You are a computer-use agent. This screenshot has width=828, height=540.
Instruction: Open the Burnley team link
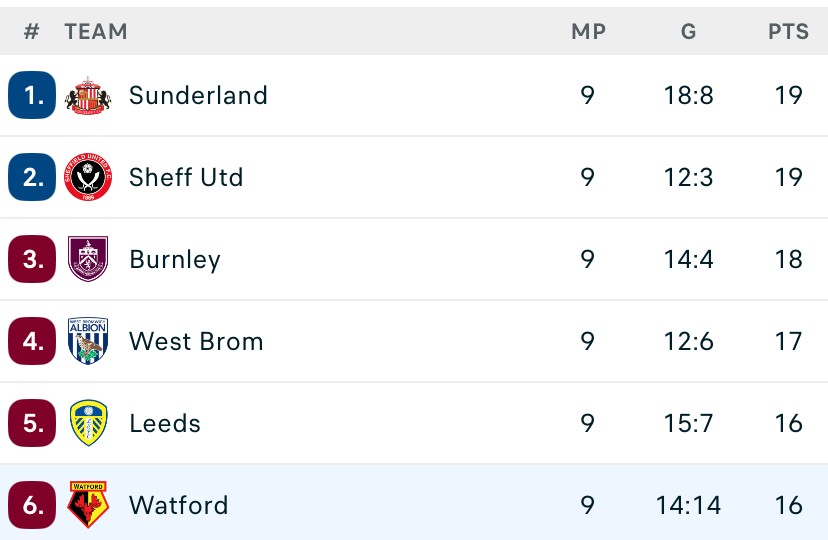175,259
